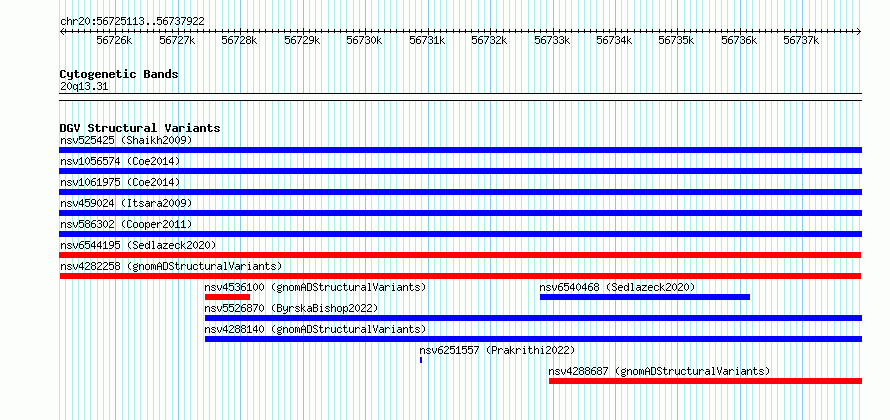Click the nsv4282258 (gnomADStructuralVariants) label

[171, 266]
